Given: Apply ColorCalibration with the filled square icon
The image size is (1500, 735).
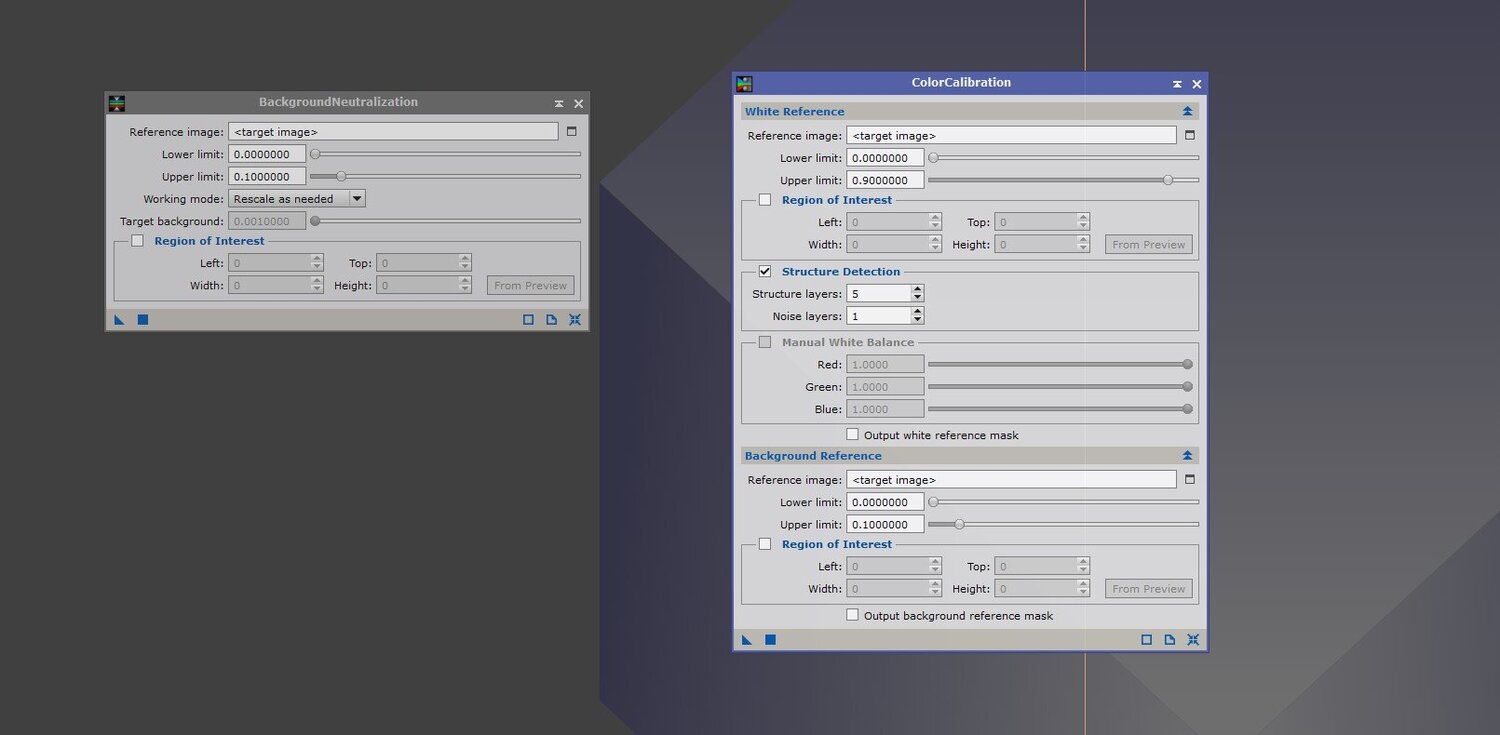Looking at the screenshot, I should click(770, 640).
